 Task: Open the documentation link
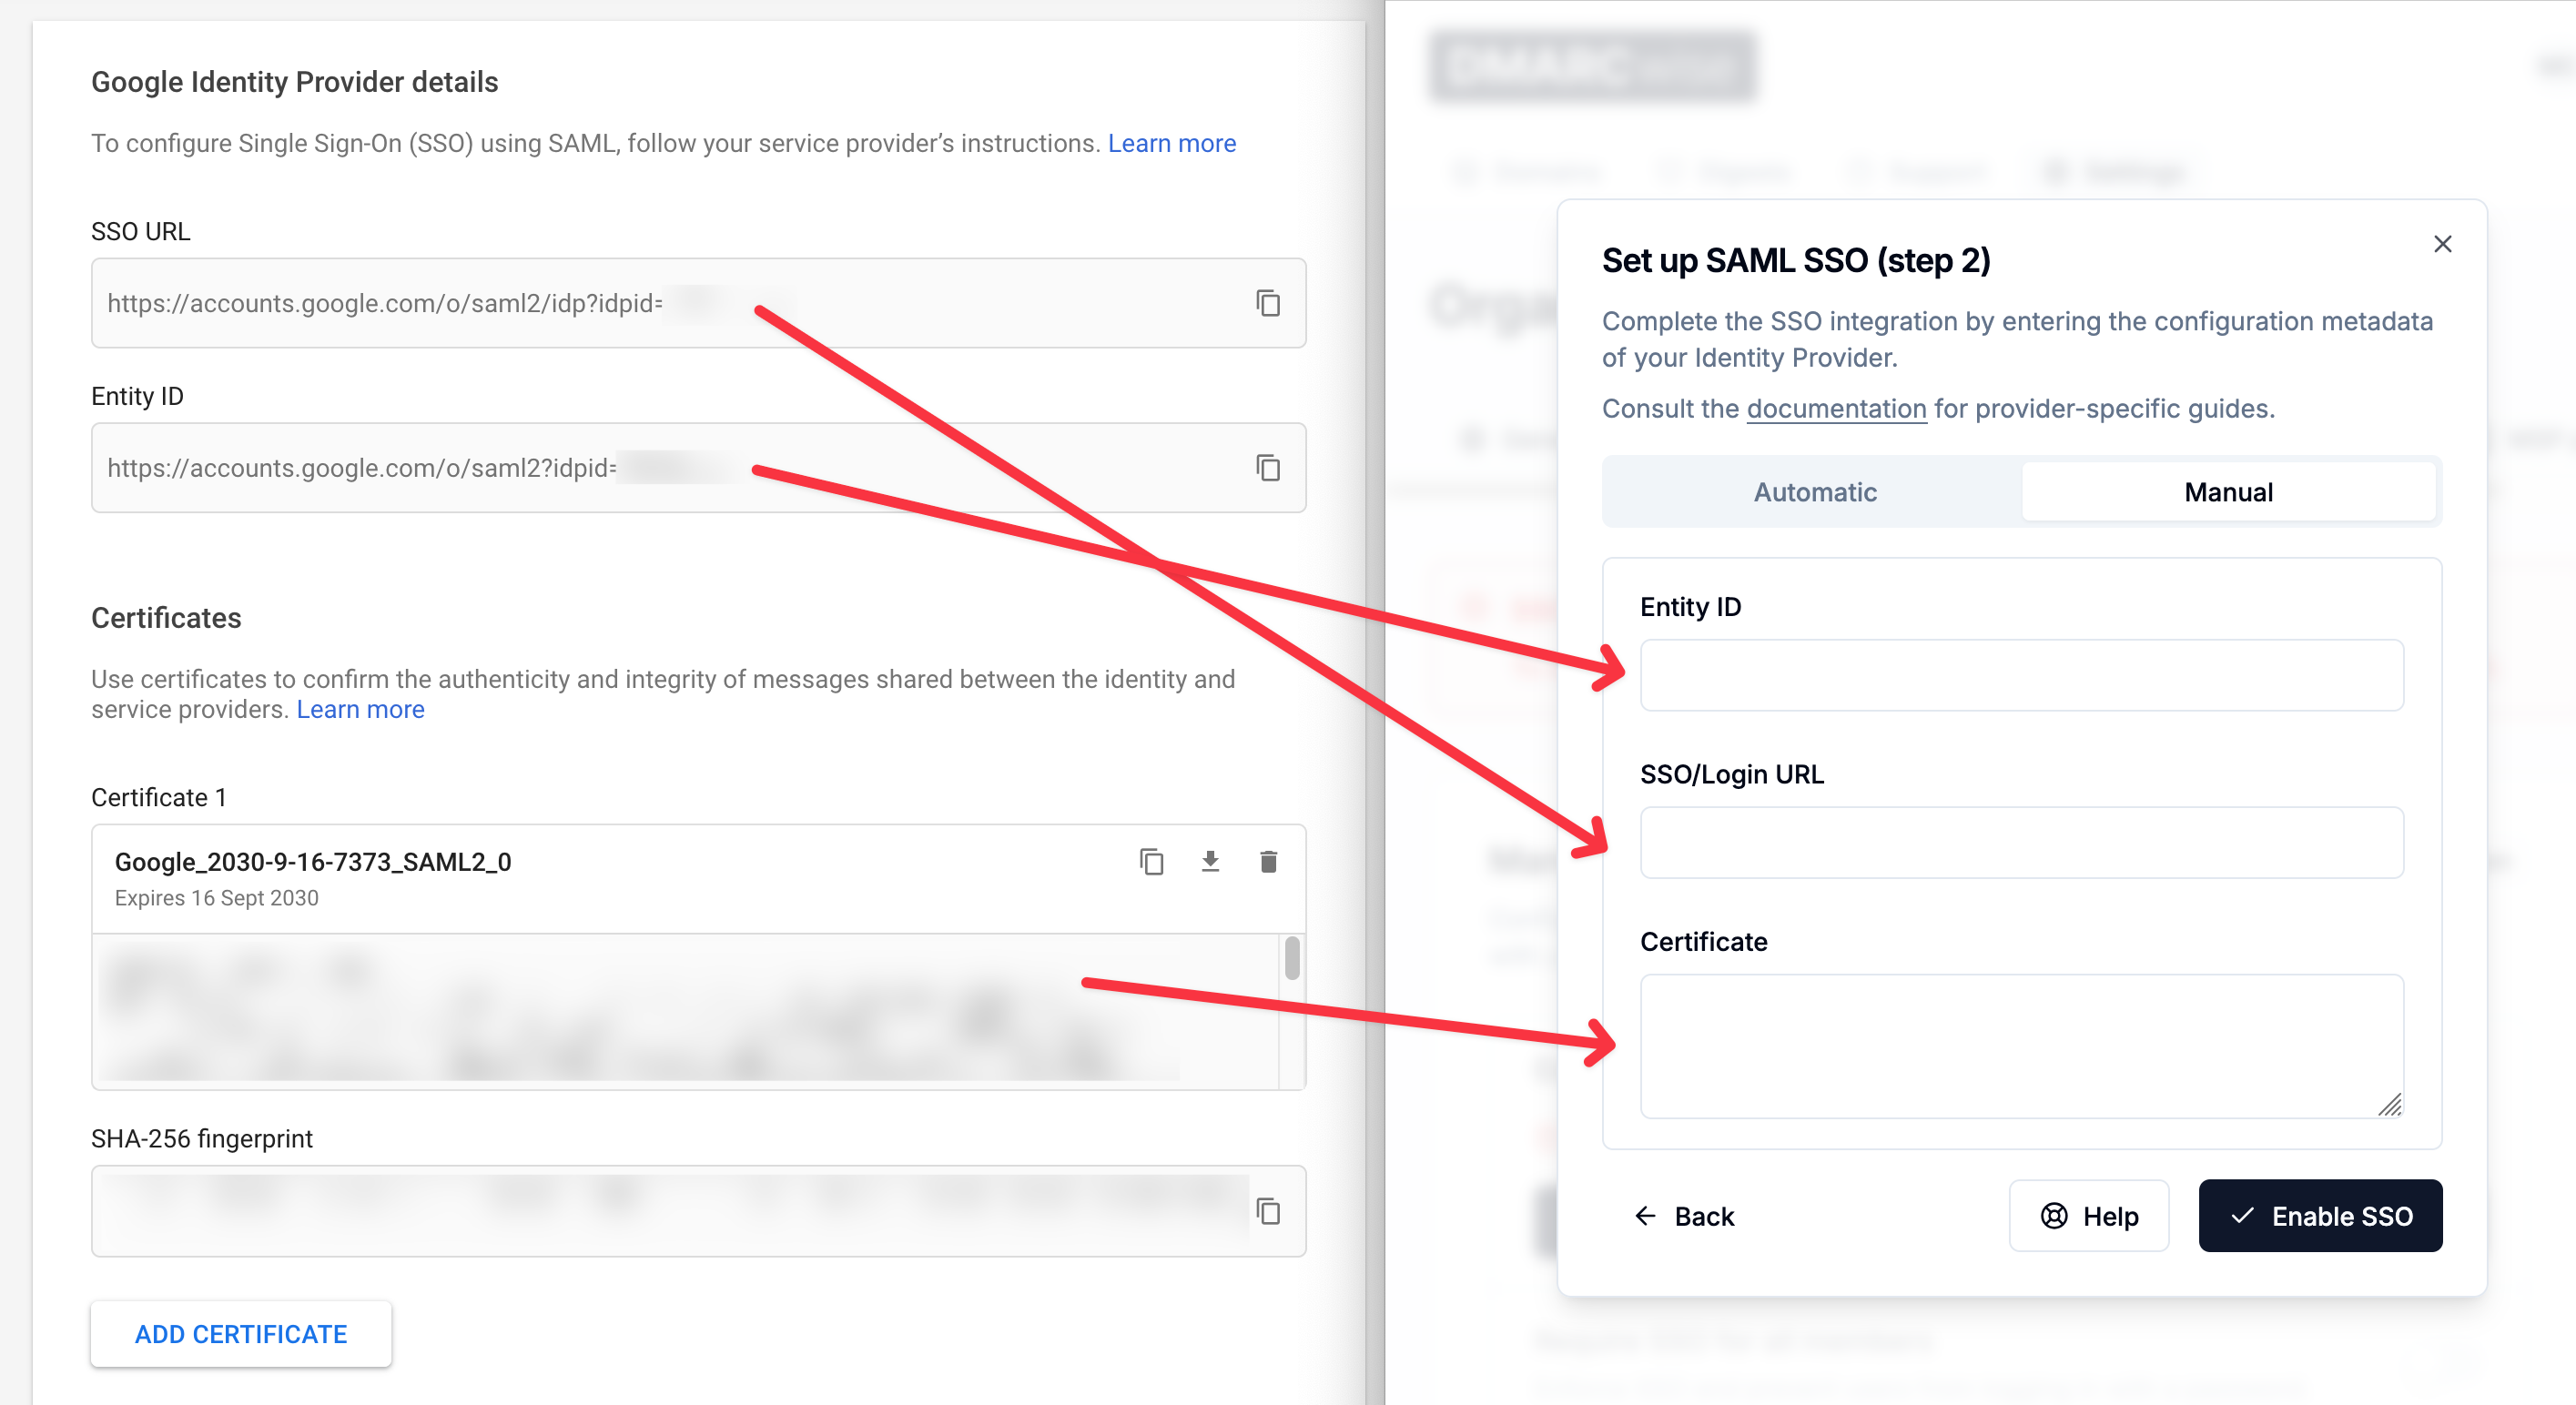(1835, 408)
